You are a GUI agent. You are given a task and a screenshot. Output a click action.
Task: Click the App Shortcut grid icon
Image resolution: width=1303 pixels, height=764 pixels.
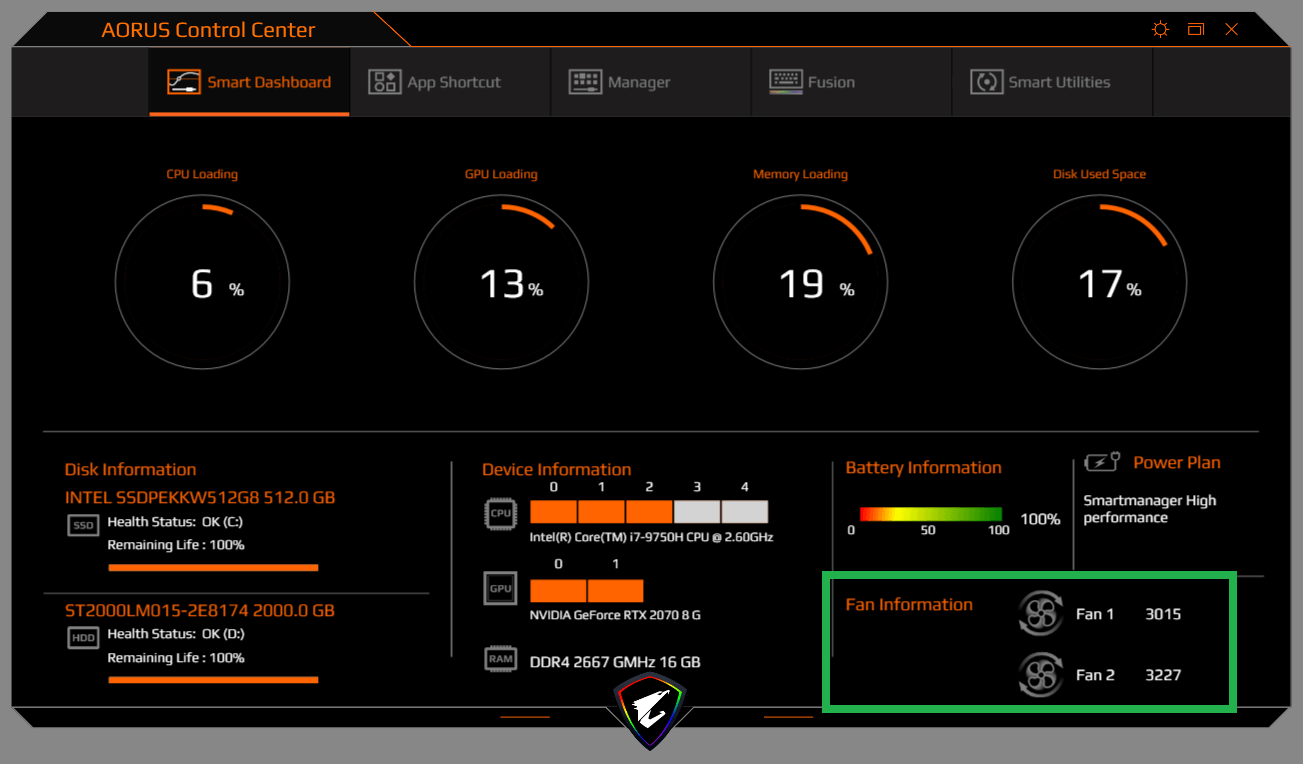384,82
